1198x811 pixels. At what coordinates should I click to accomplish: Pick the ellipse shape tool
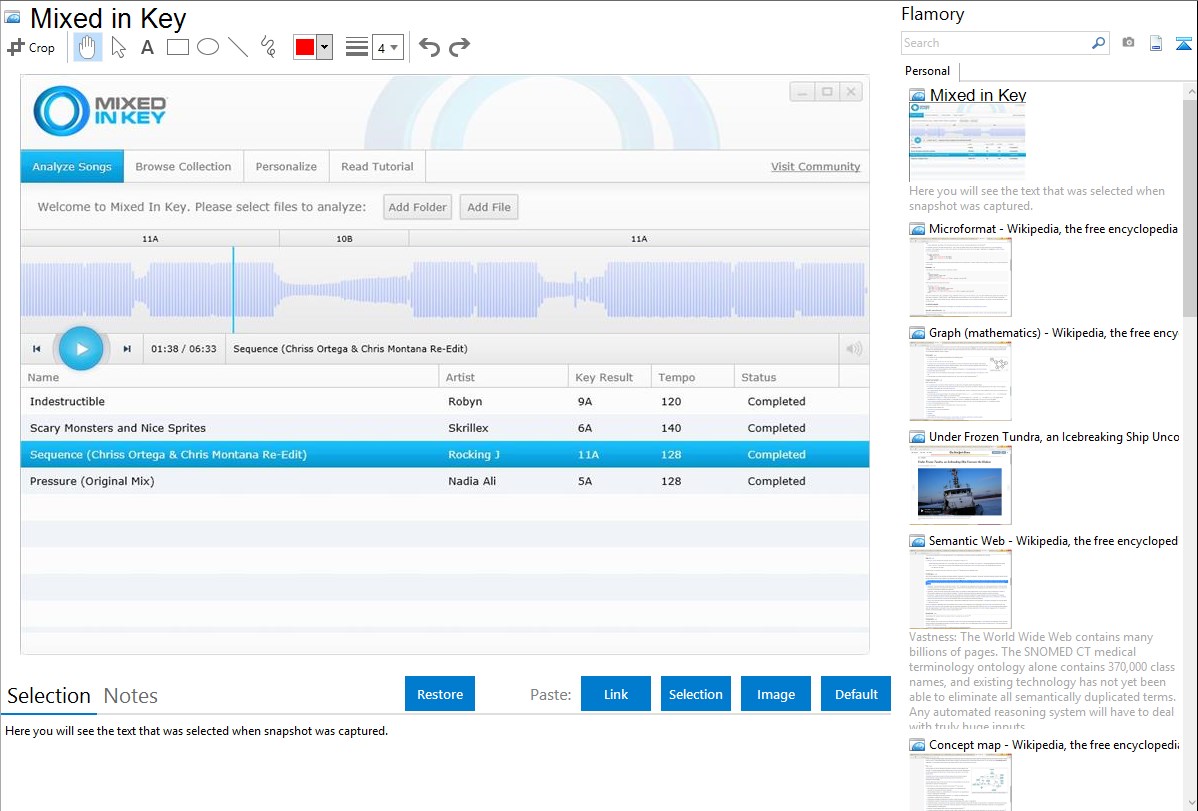[x=208, y=47]
